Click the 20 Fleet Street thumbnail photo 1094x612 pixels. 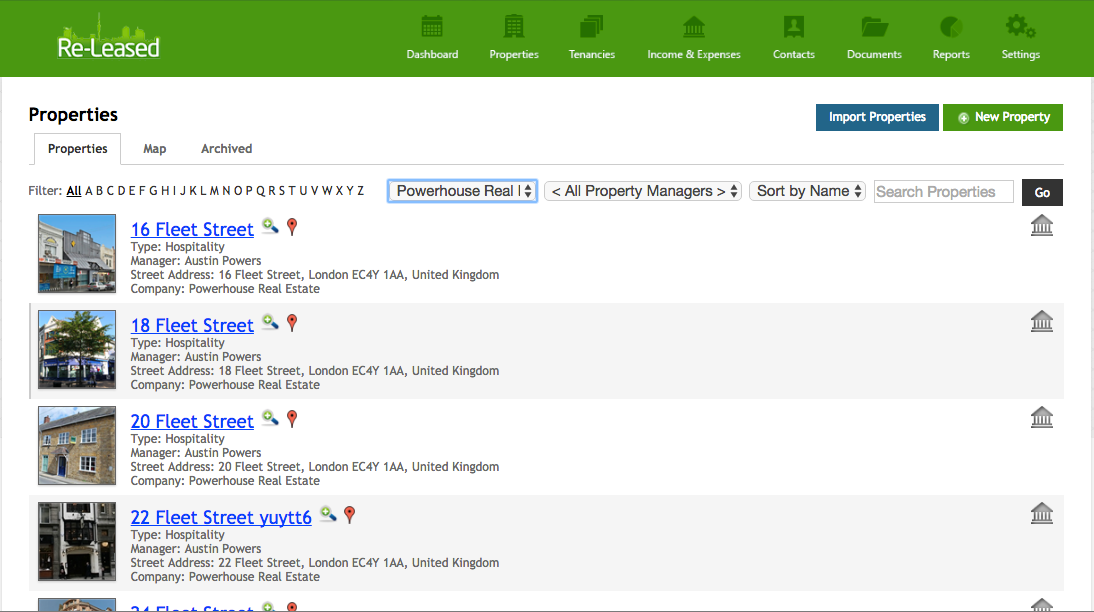77,445
